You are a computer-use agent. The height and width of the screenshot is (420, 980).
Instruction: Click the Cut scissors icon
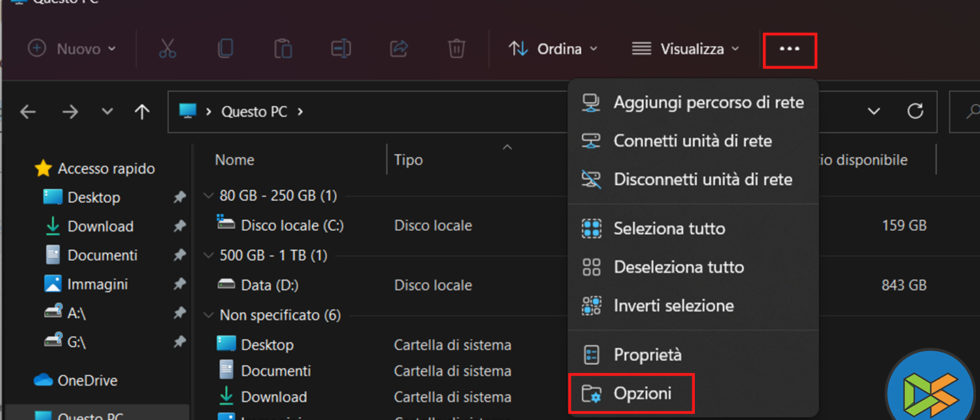tap(167, 48)
